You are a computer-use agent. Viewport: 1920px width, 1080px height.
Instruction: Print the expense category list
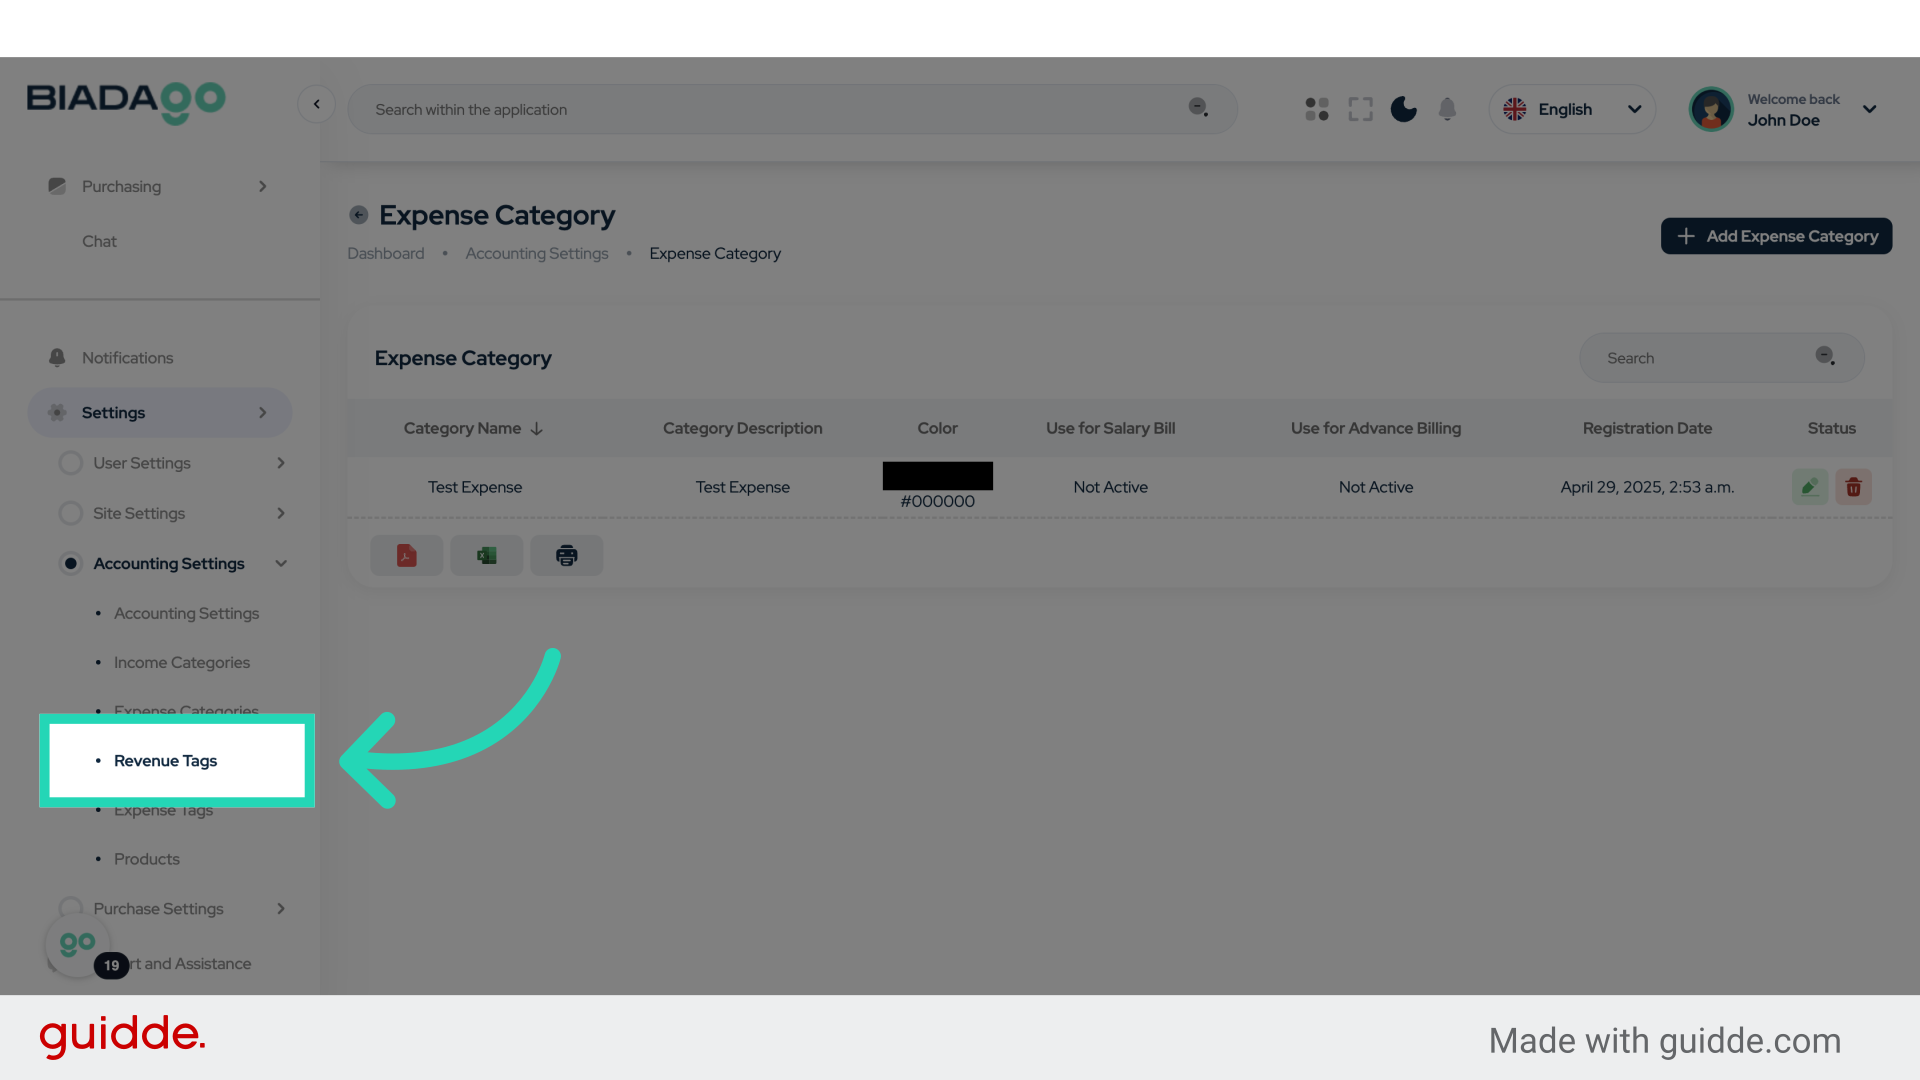[566, 555]
